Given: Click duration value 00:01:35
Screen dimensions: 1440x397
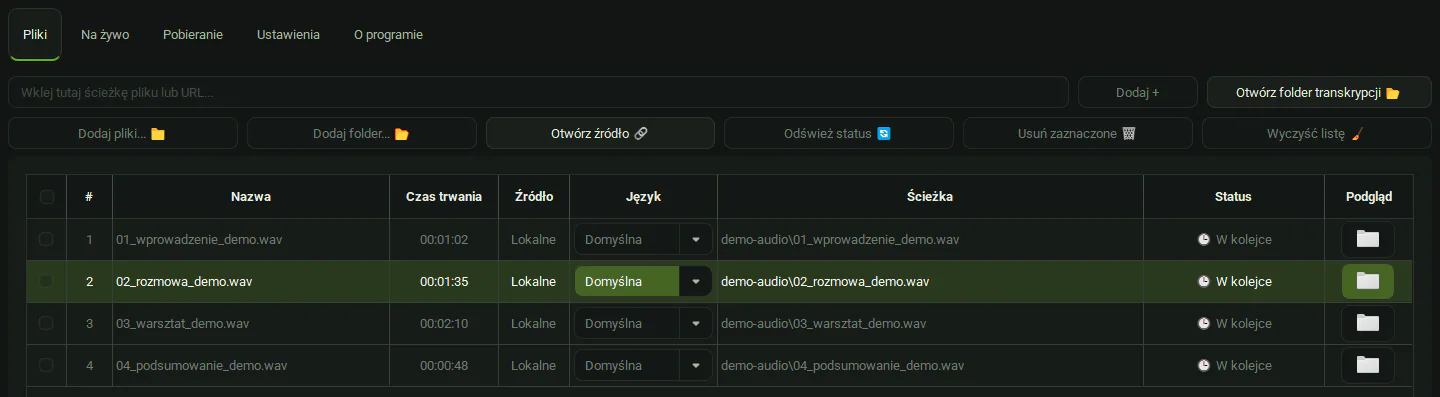Looking at the screenshot, I should click(444, 282).
